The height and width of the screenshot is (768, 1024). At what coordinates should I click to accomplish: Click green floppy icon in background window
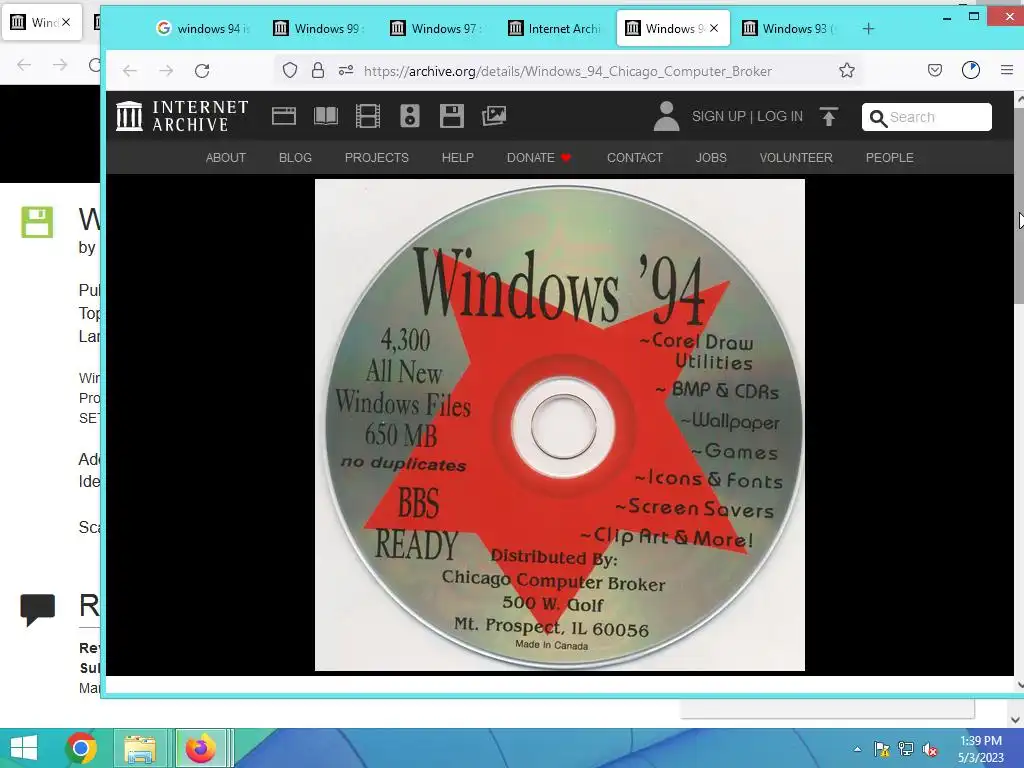(x=37, y=222)
